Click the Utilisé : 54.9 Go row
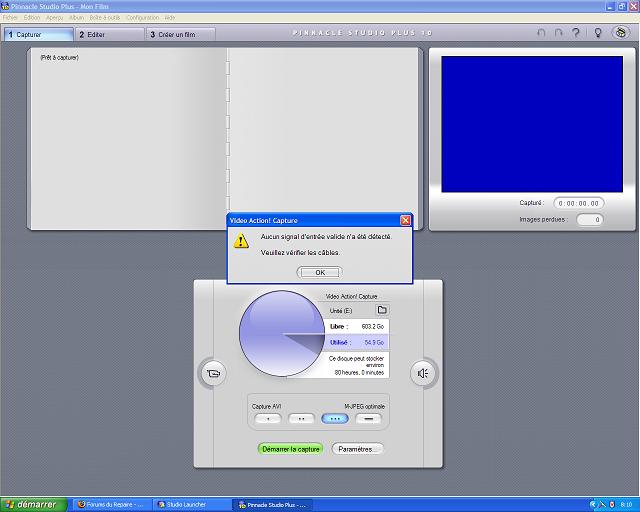 point(357,342)
